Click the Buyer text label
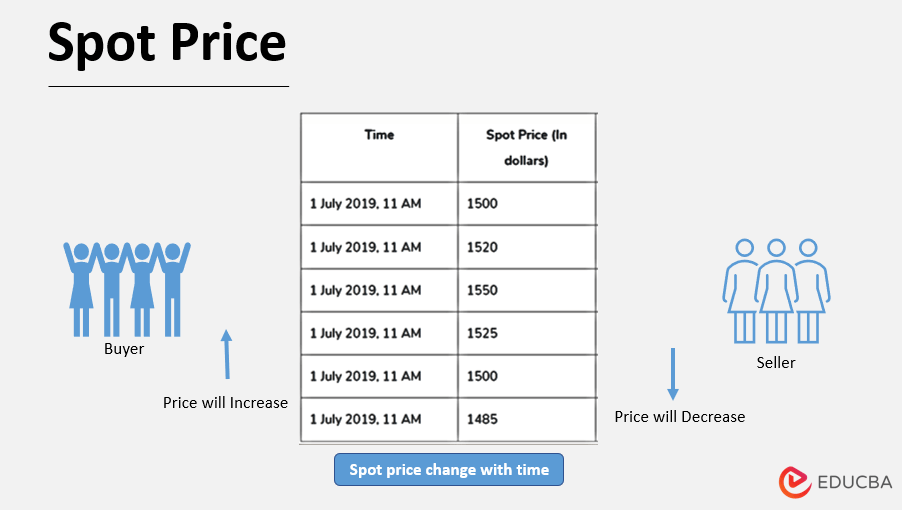This screenshot has height=510, width=902. (x=124, y=350)
